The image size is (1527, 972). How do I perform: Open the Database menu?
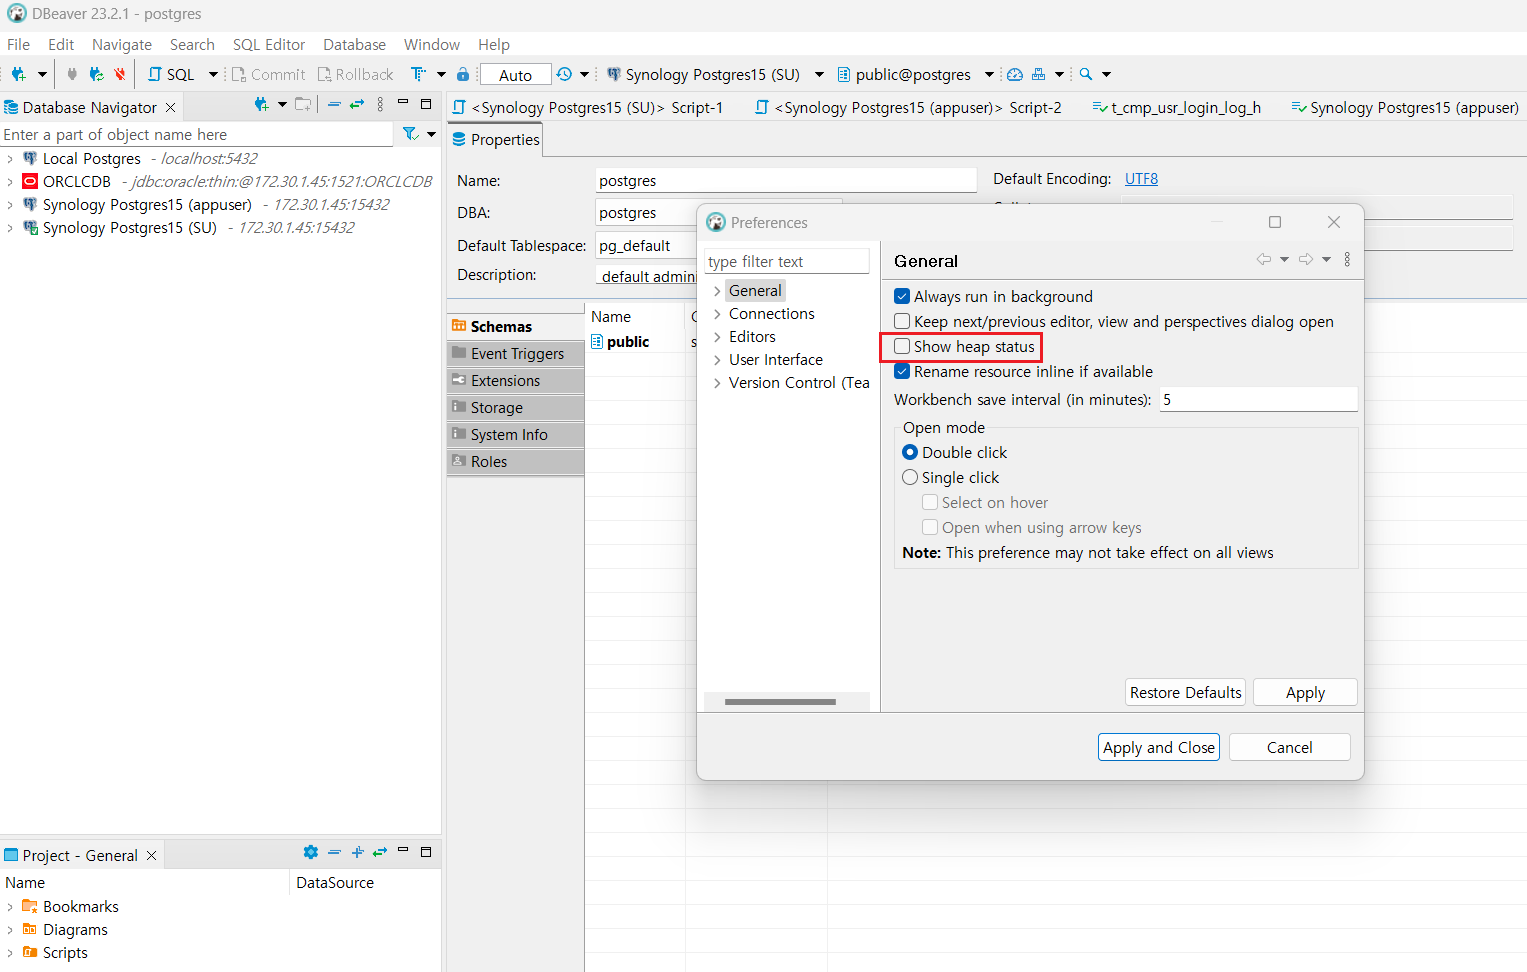(x=354, y=44)
